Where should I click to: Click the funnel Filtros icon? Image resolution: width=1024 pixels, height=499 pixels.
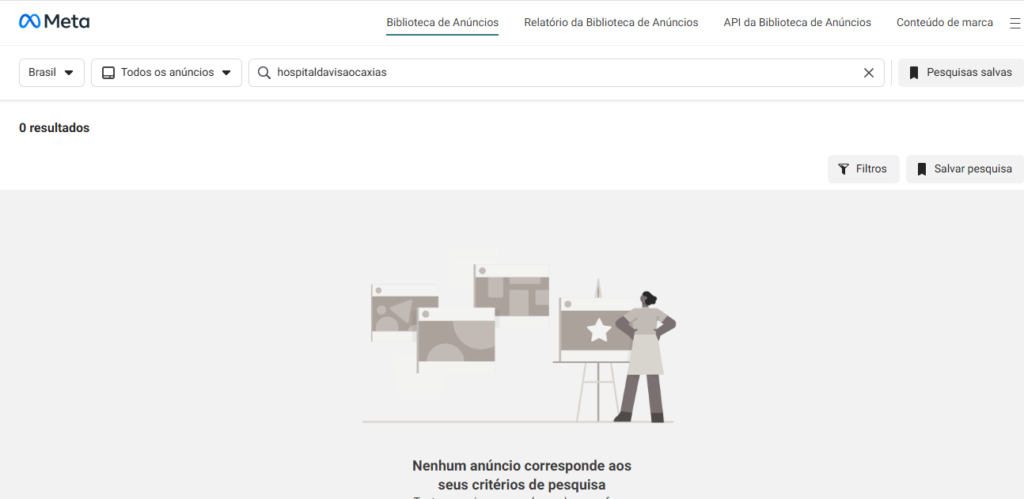(844, 169)
